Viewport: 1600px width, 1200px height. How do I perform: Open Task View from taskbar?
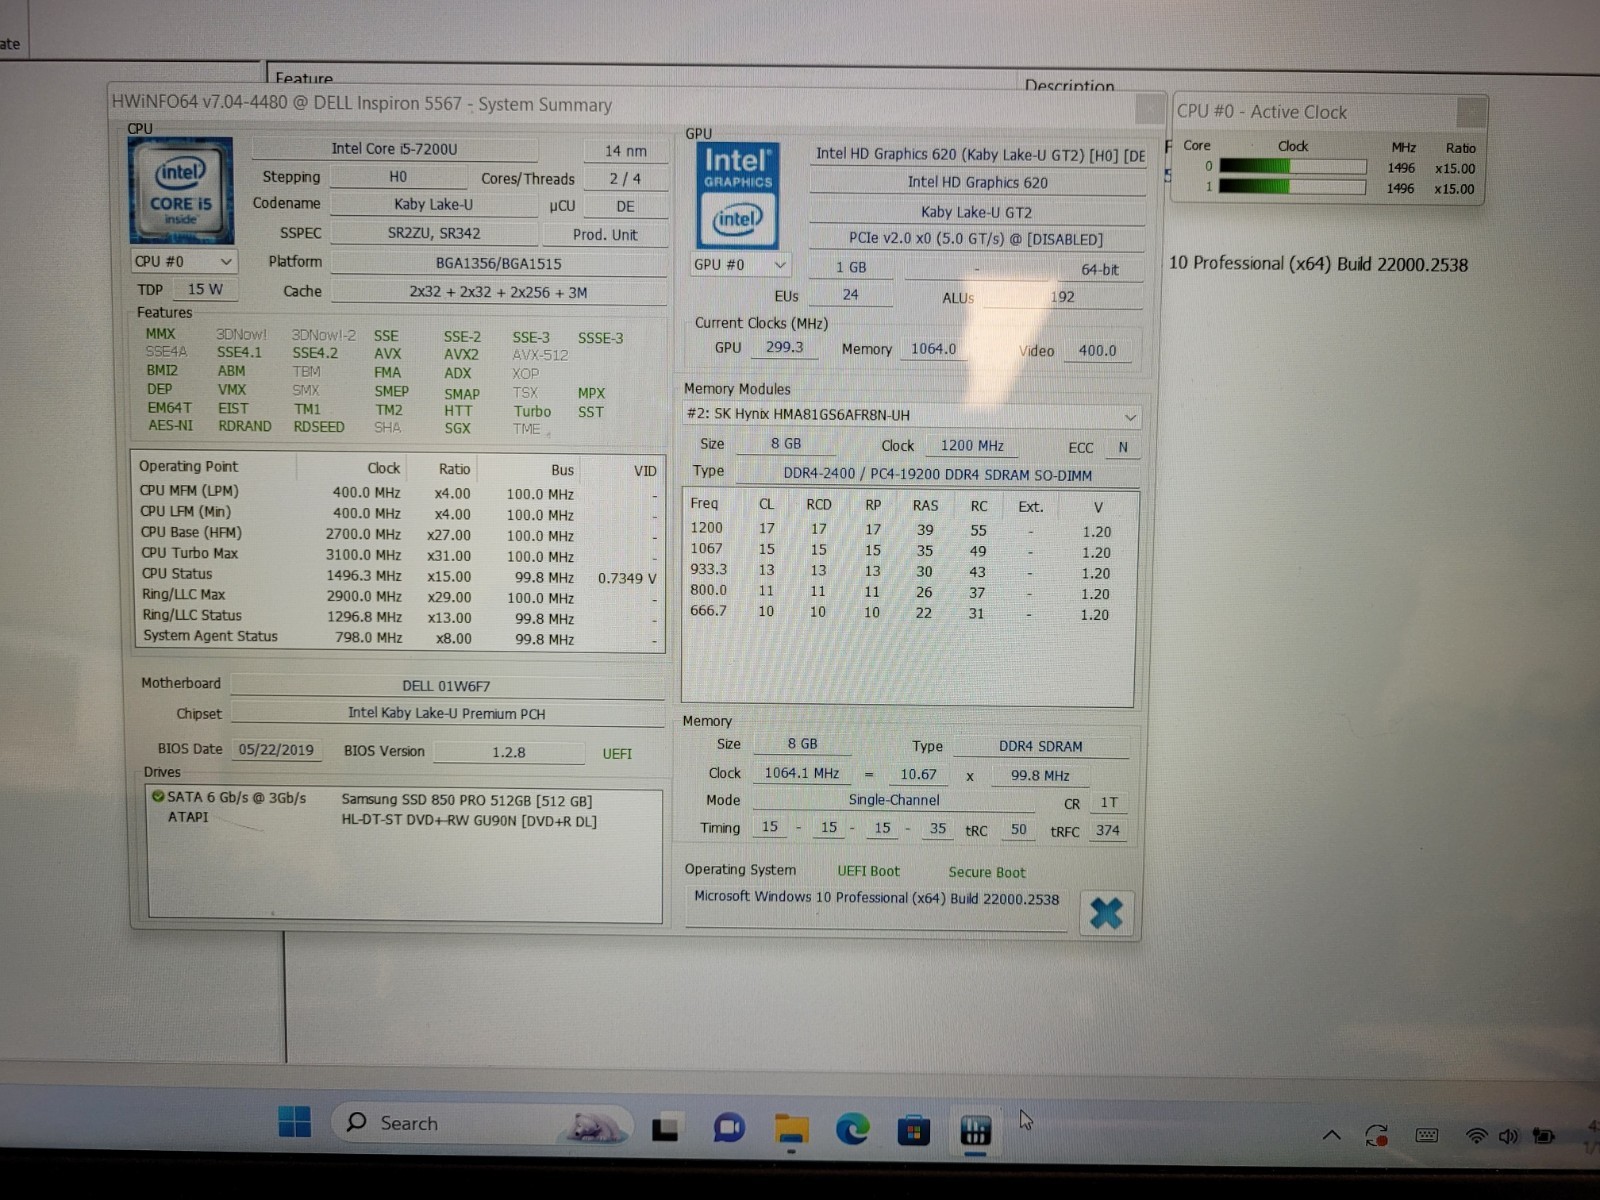[666, 1128]
